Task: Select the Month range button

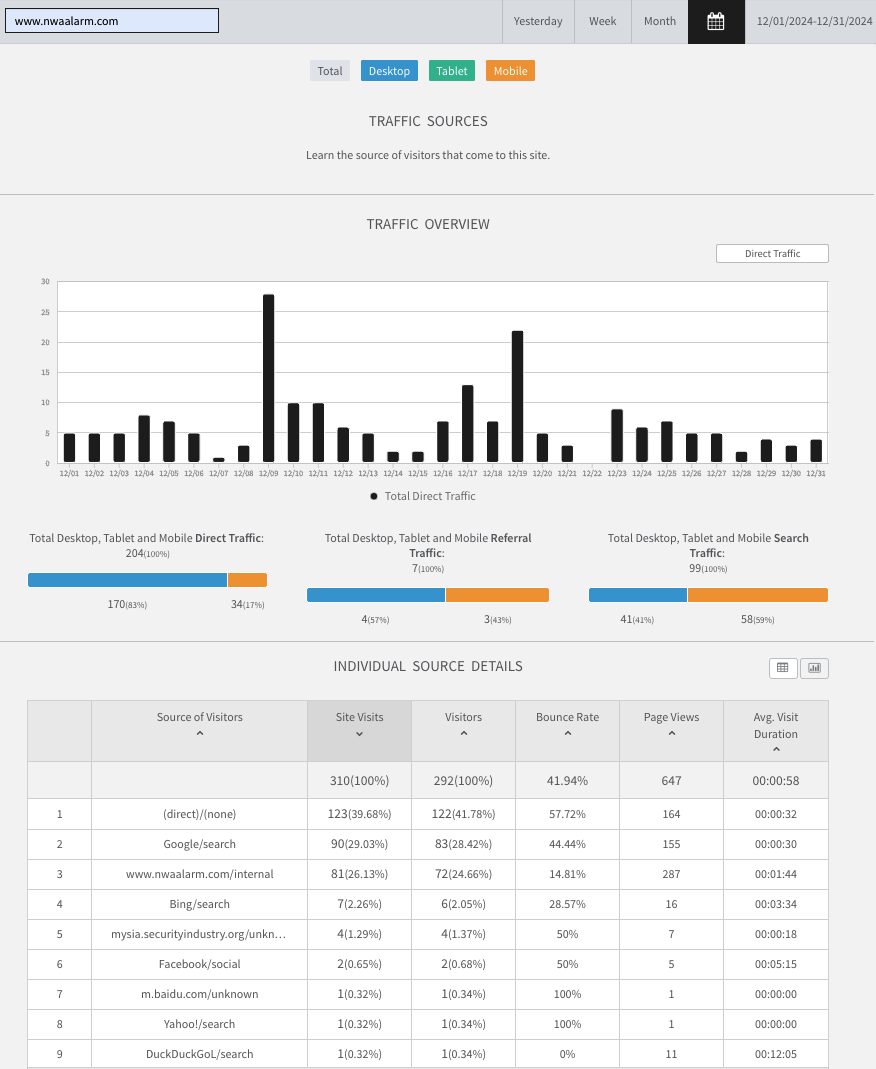Action: click(660, 21)
